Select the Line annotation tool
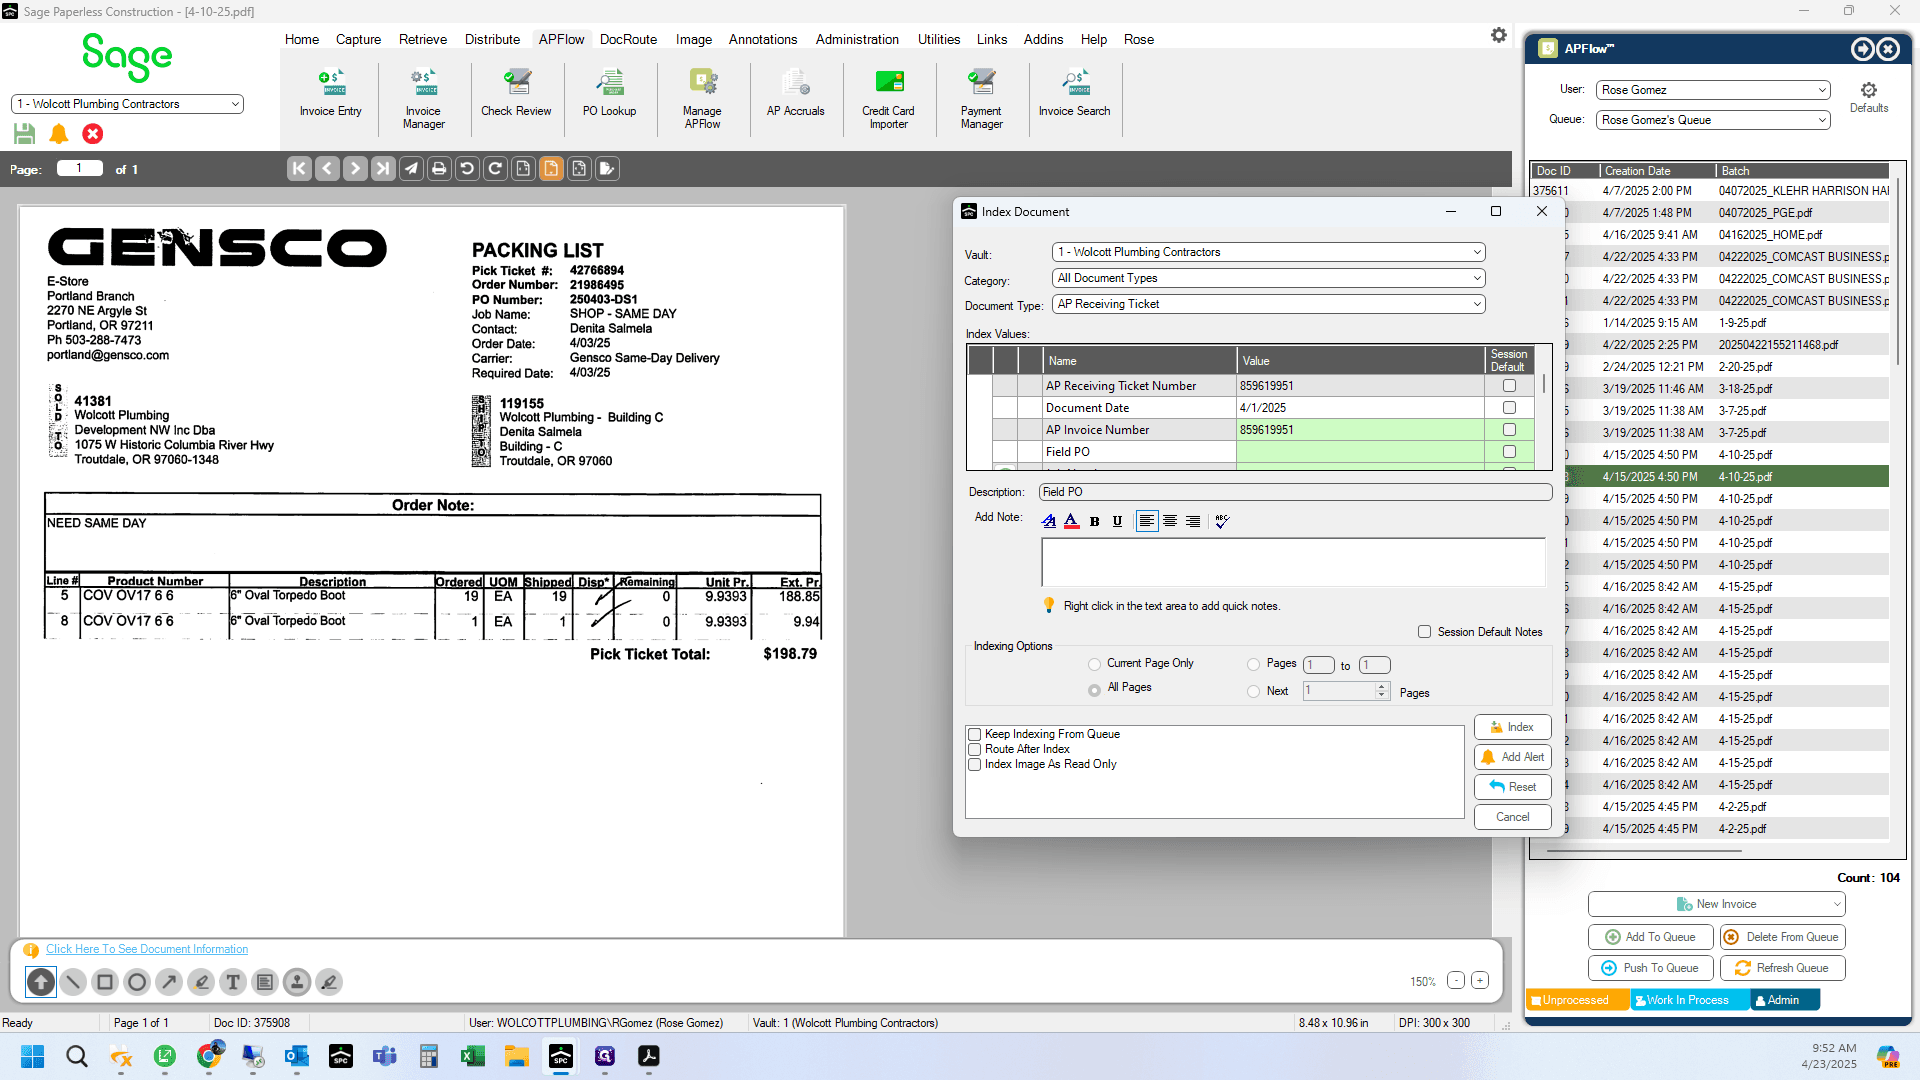 coord(73,982)
